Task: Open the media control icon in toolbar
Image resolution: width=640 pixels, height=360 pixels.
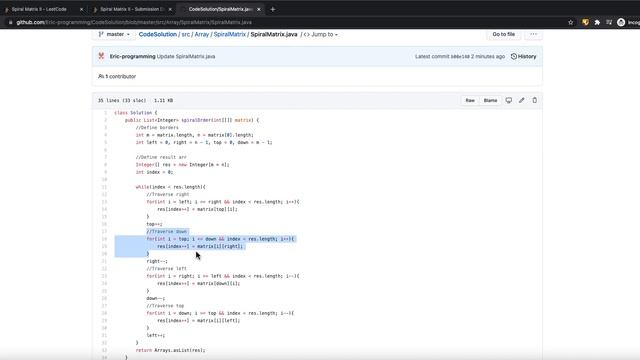Action: pyautogui.click(x=609, y=22)
